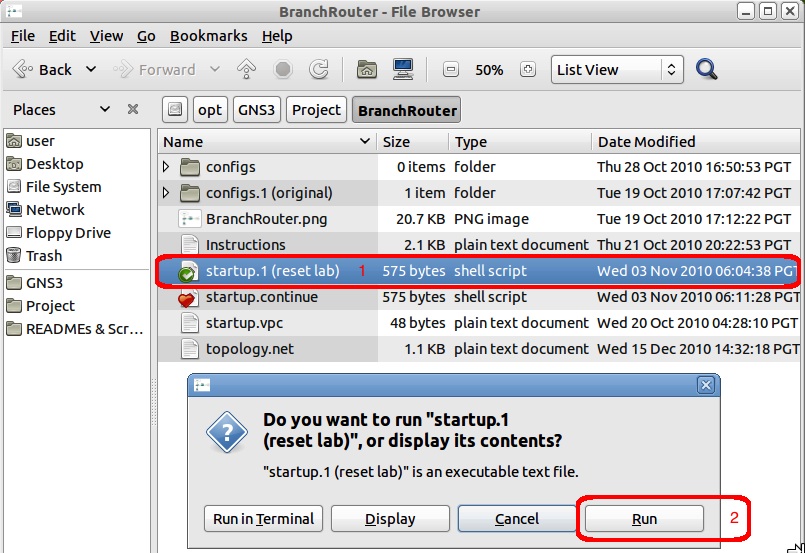The height and width of the screenshot is (553, 805).
Task: Toggle the location bar edit icon
Action: [x=174, y=110]
